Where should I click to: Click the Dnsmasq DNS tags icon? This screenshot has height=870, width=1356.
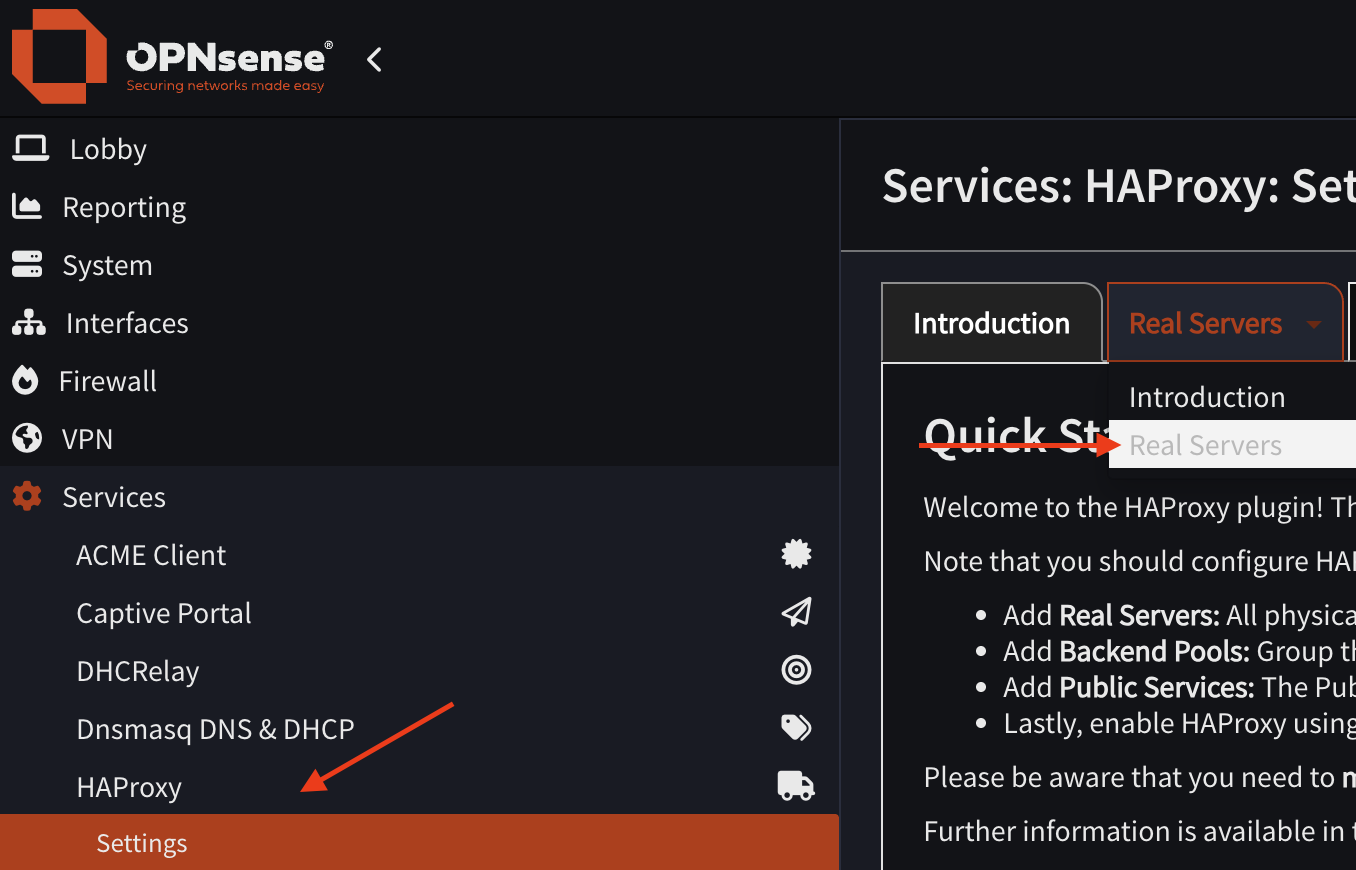coord(796,728)
